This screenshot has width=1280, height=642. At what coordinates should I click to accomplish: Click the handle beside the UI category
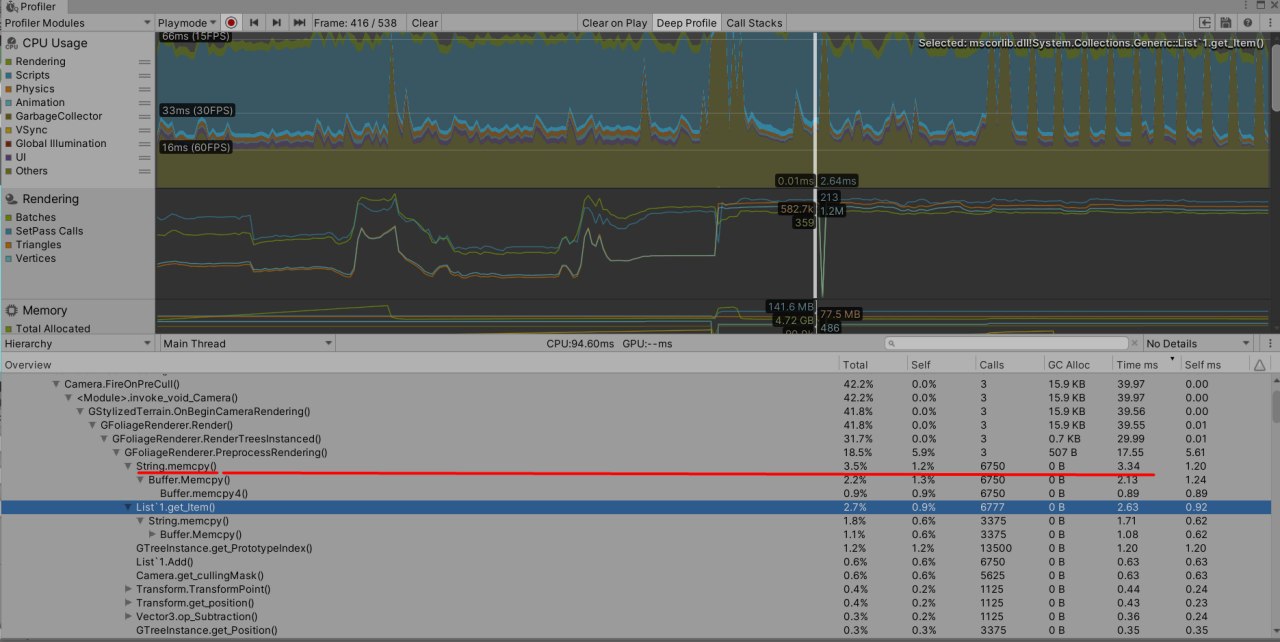pyautogui.click(x=145, y=157)
